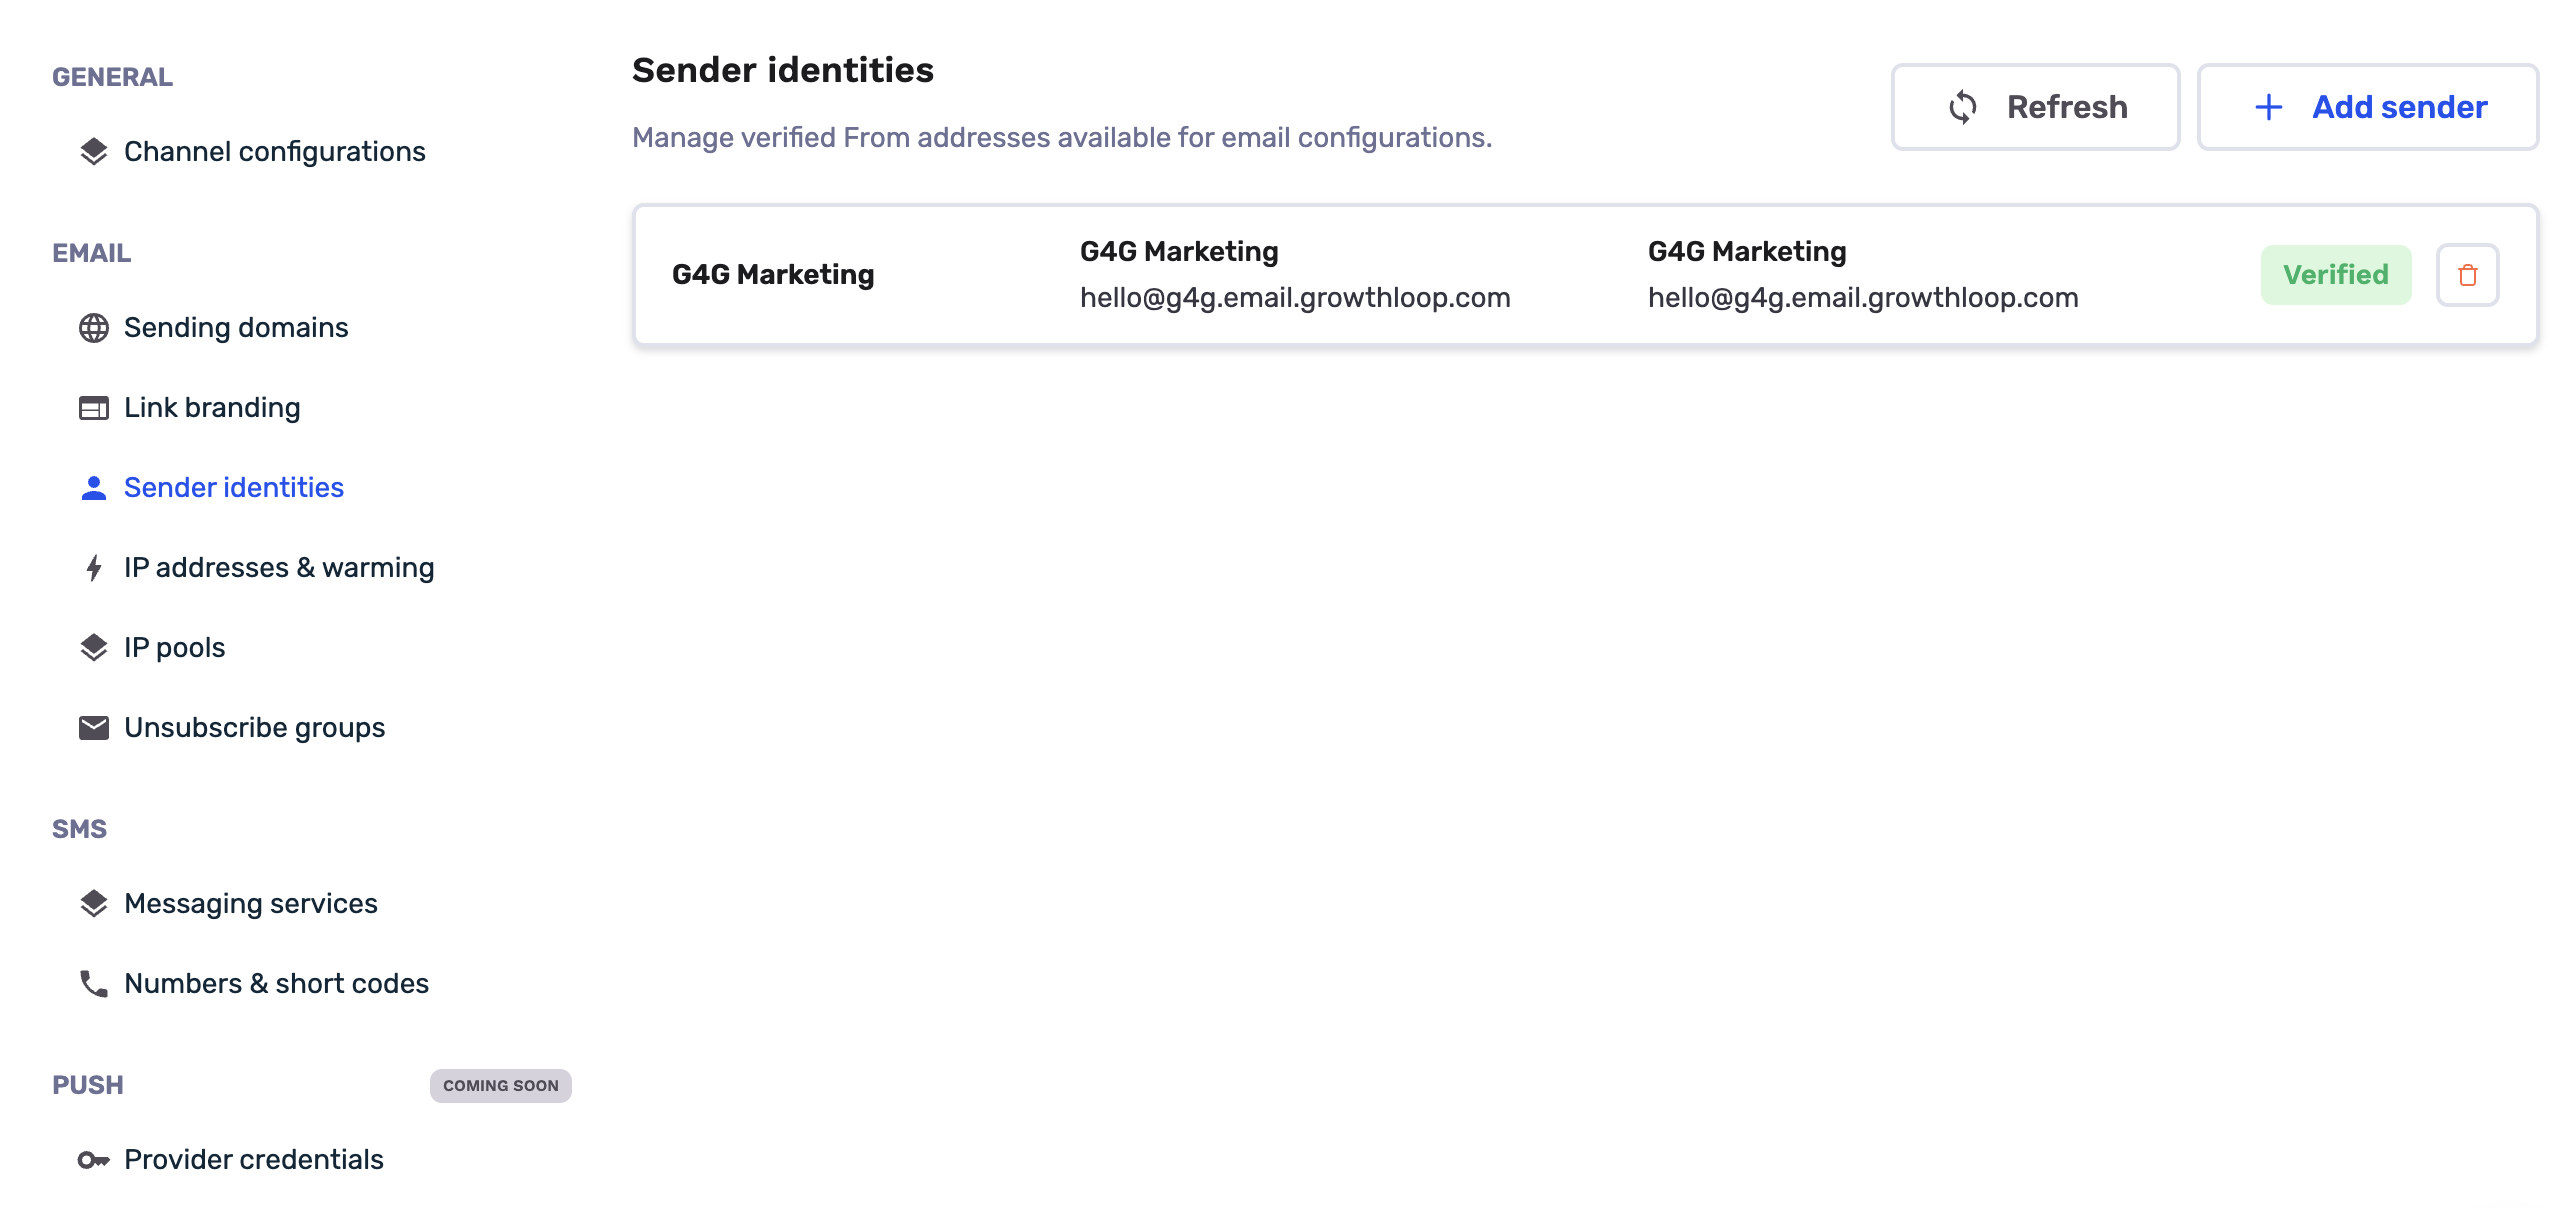Click the Link branding window icon
Viewport: 2568px width, 1208px height.
pyautogui.click(x=94, y=408)
